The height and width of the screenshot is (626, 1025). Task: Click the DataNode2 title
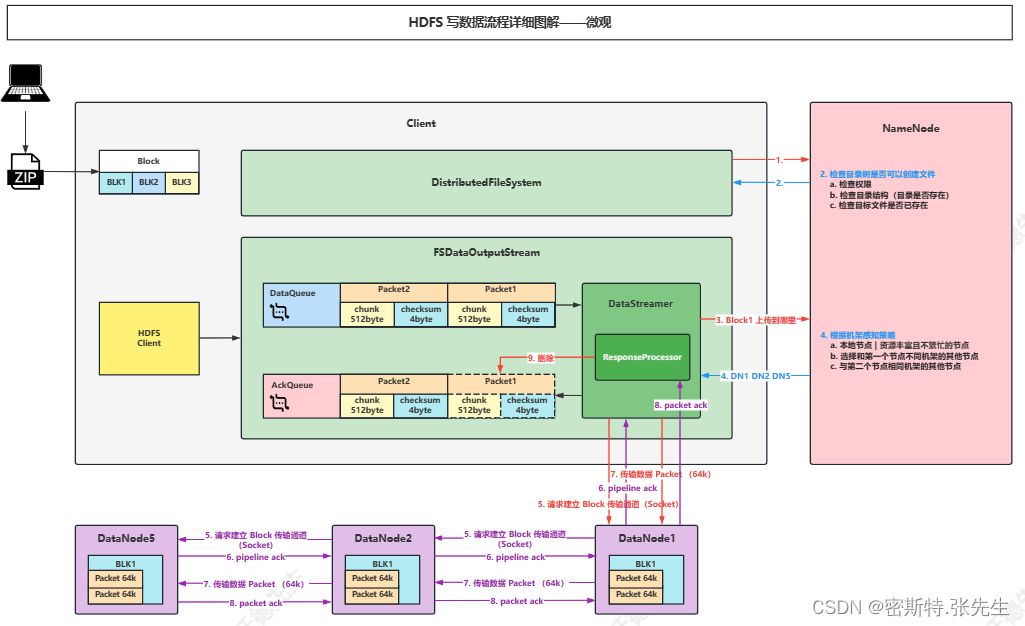point(383,538)
